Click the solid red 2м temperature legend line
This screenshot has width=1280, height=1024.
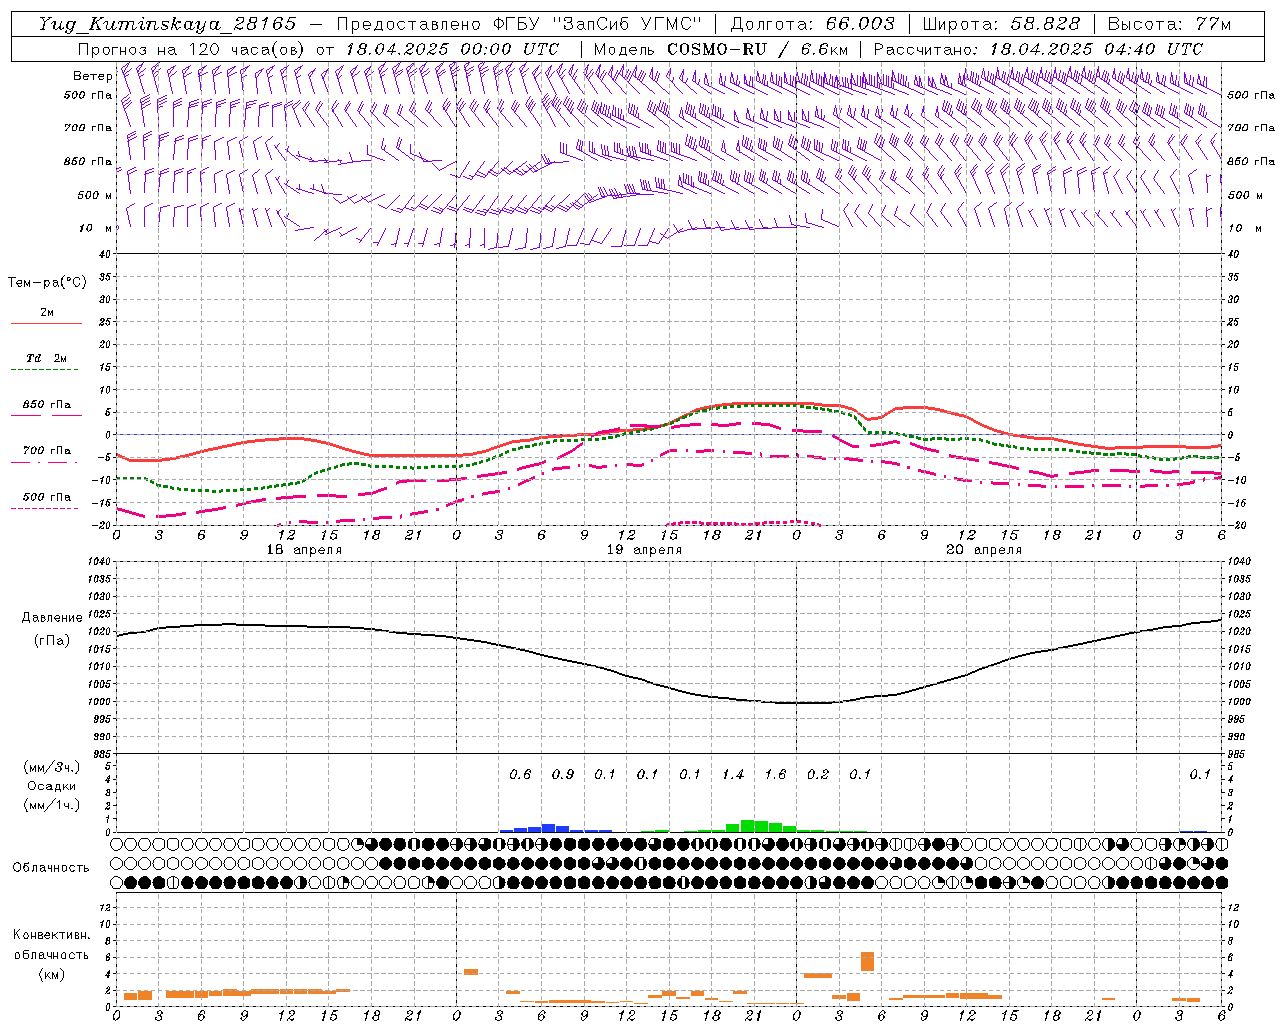(46, 323)
